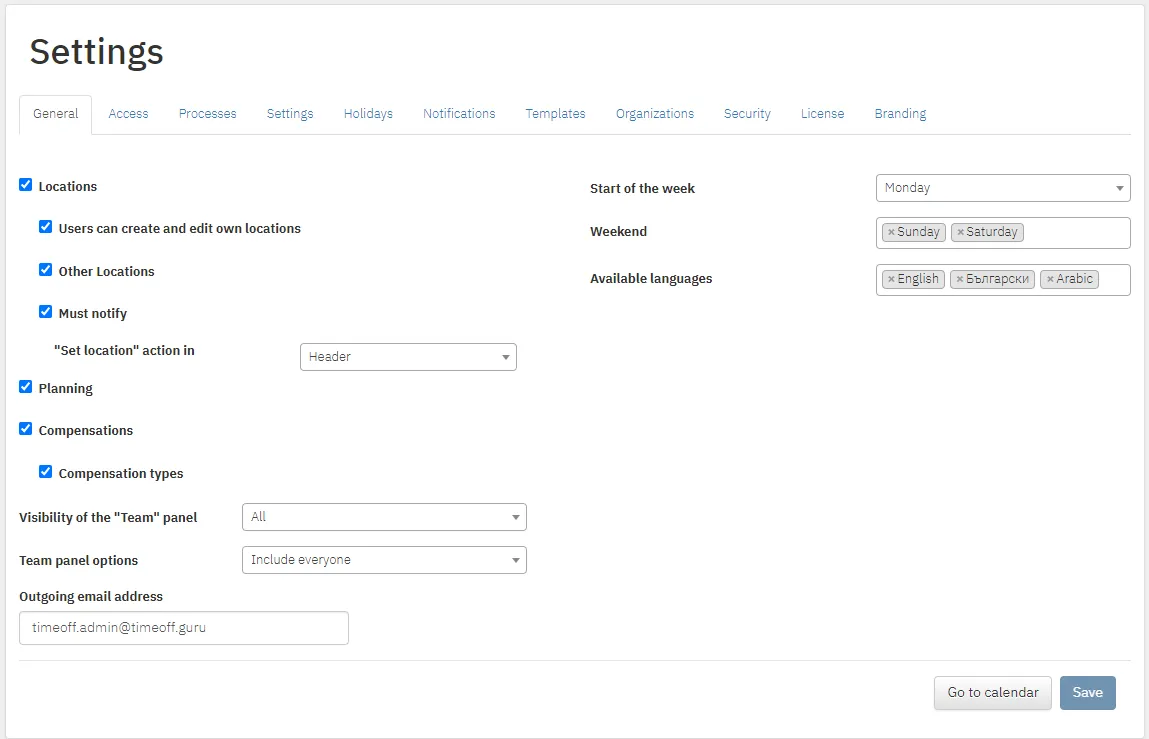Toggle the Other Locations checkbox

[x=45, y=270]
